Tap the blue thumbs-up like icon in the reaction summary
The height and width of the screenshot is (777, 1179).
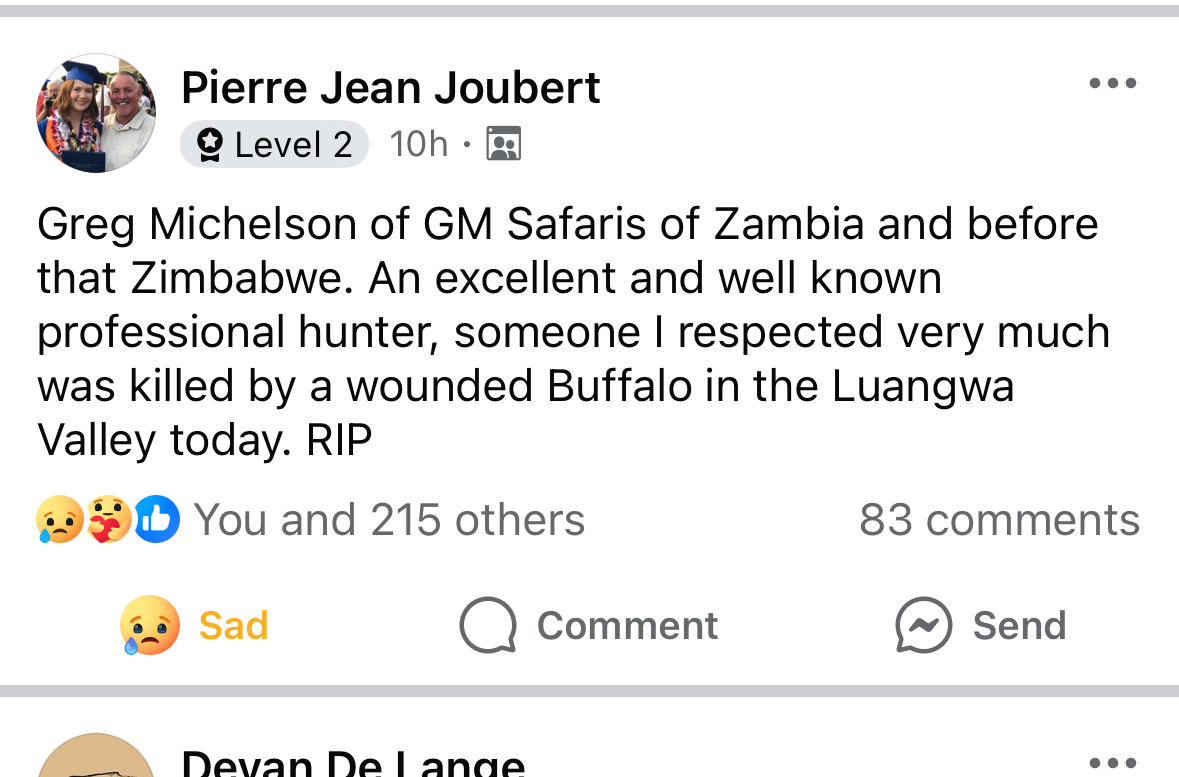pos(157,520)
